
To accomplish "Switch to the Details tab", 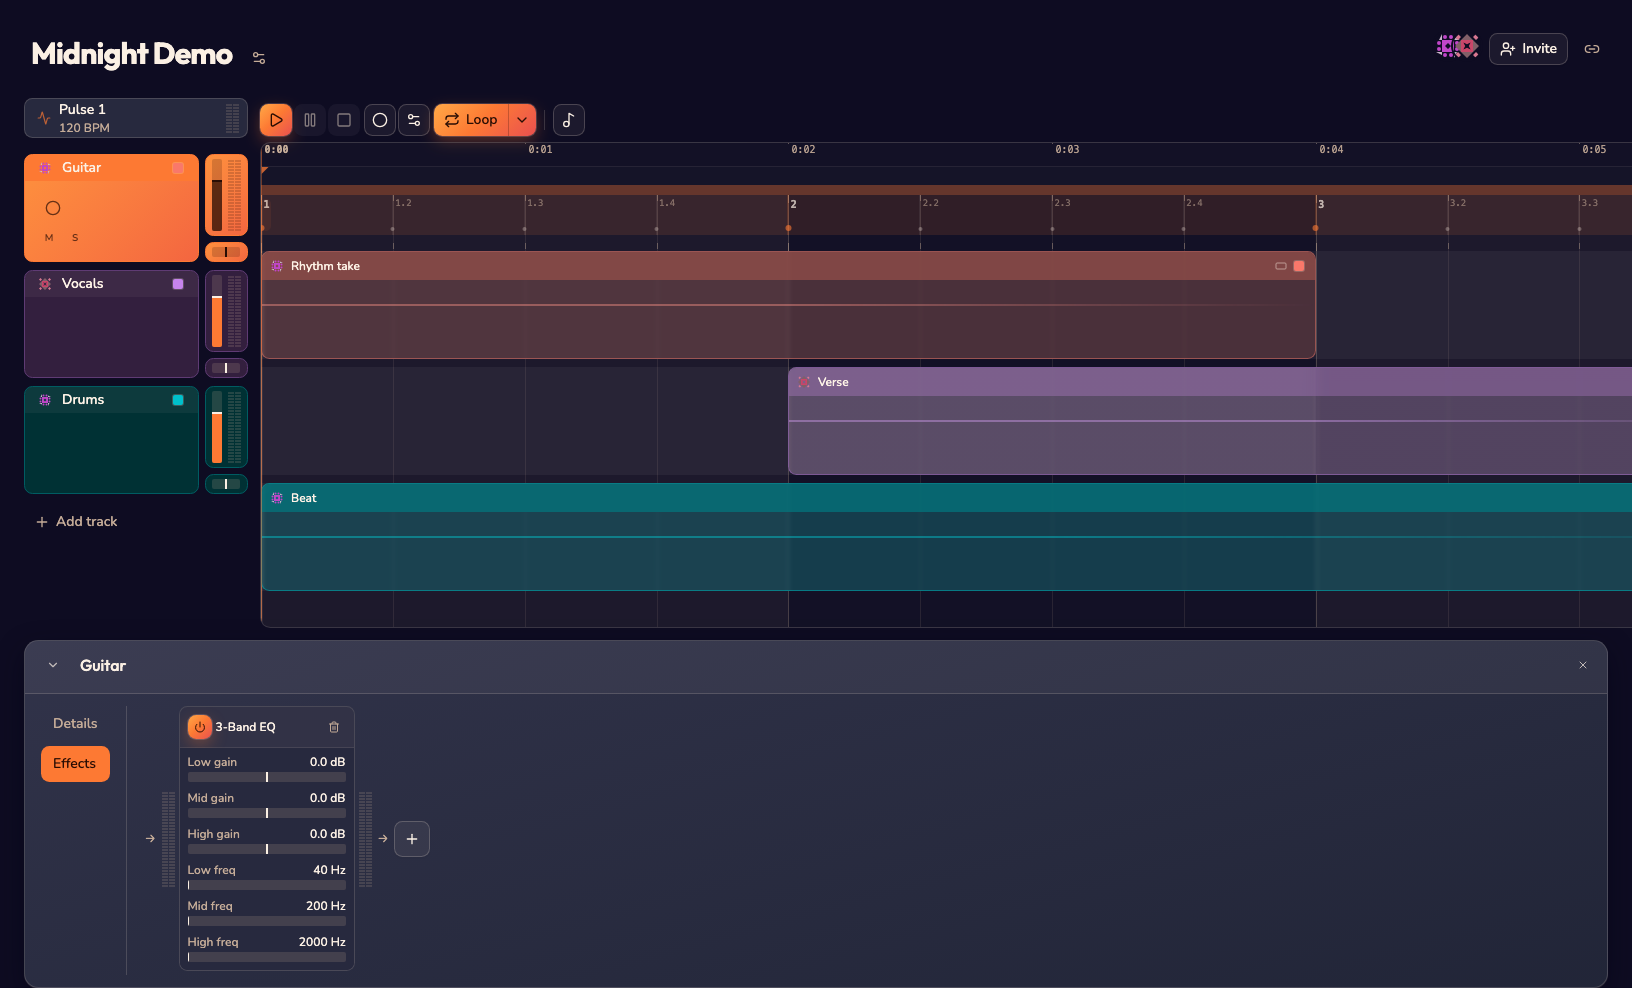I will (75, 723).
